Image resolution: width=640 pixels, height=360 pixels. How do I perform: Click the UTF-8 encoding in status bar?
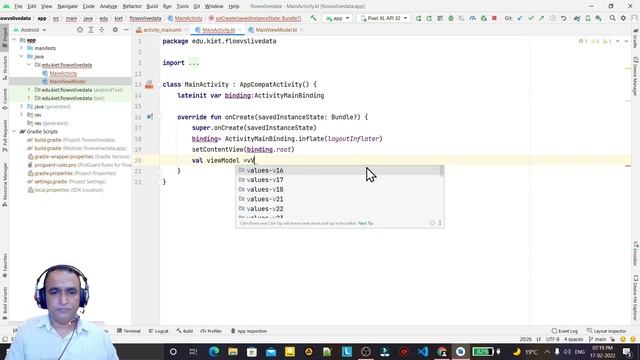click(x=552, y=339)
